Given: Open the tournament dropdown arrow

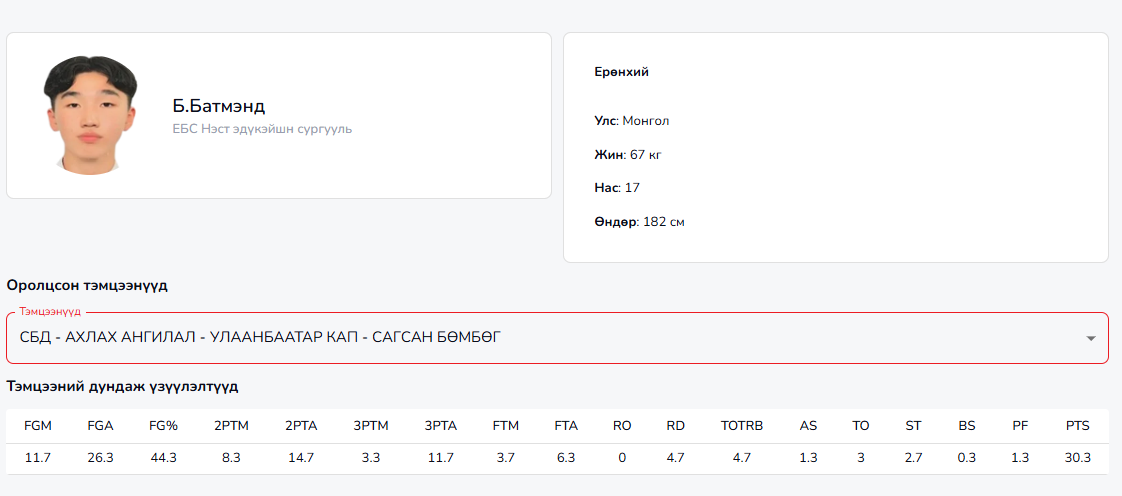Looking at the screenshot, I should pos(1090,338).
